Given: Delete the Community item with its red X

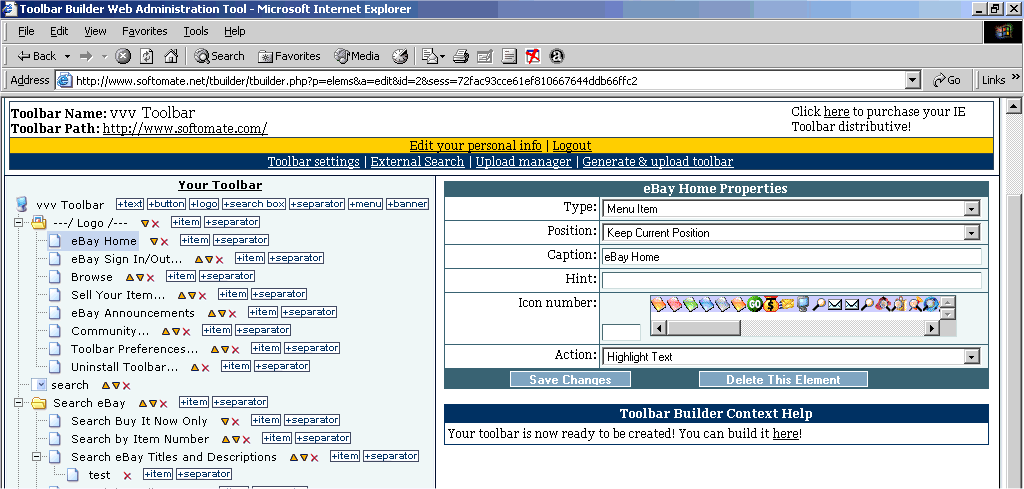Looking at the screenshot, I should (x=186, y=332).
